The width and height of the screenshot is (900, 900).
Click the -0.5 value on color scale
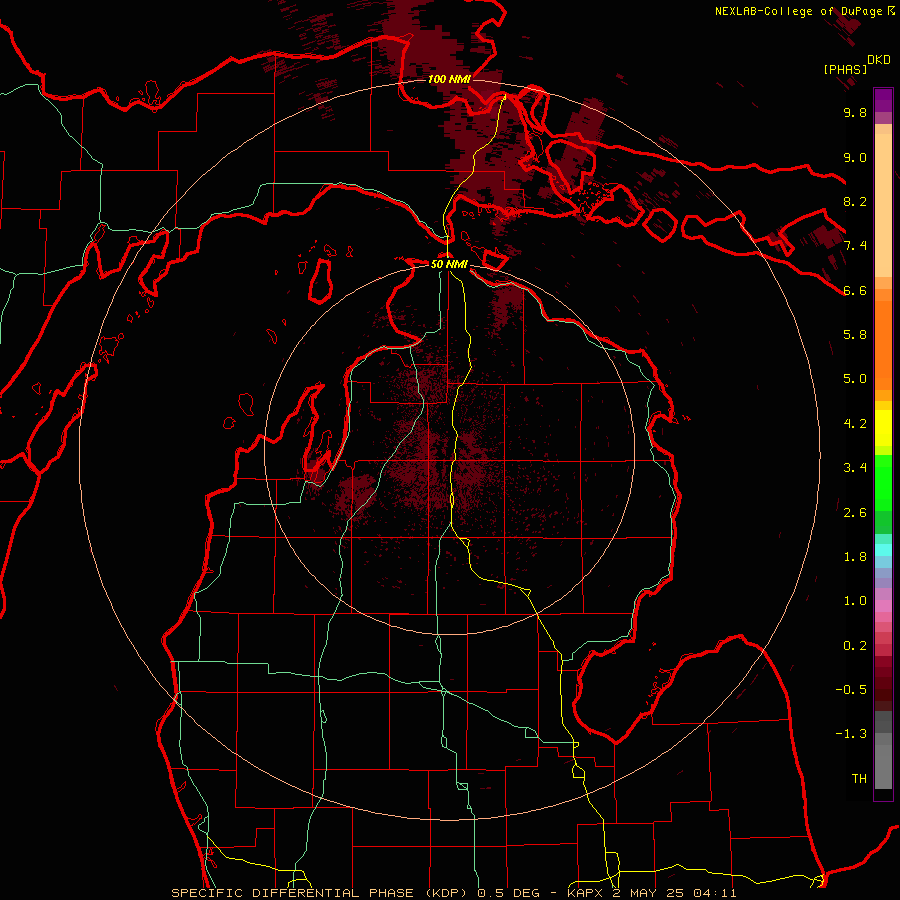tap(852, 689)
